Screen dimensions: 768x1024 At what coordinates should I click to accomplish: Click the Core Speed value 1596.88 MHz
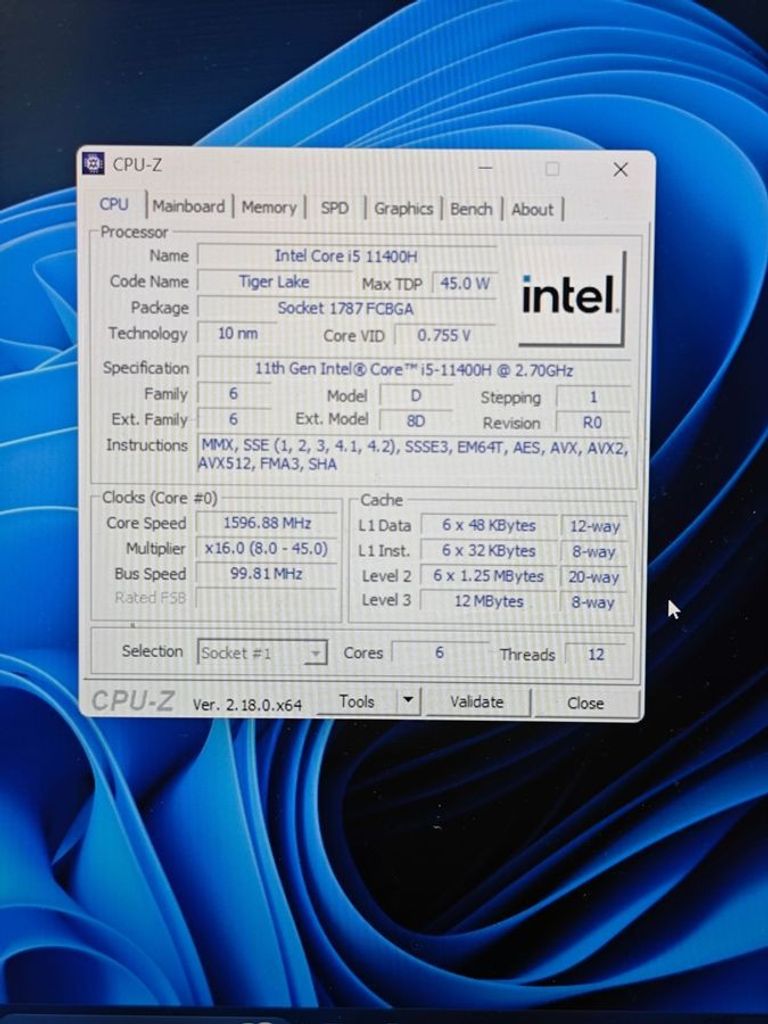tap(267, 523)
